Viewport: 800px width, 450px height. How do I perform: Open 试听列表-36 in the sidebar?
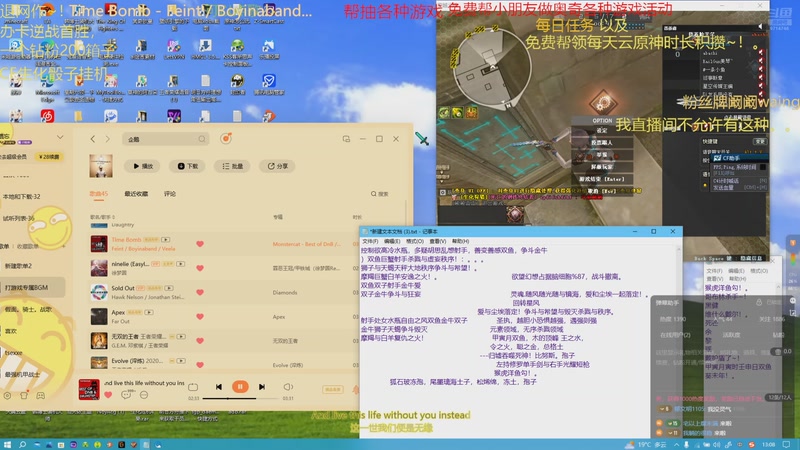click(x=19, y=218)
